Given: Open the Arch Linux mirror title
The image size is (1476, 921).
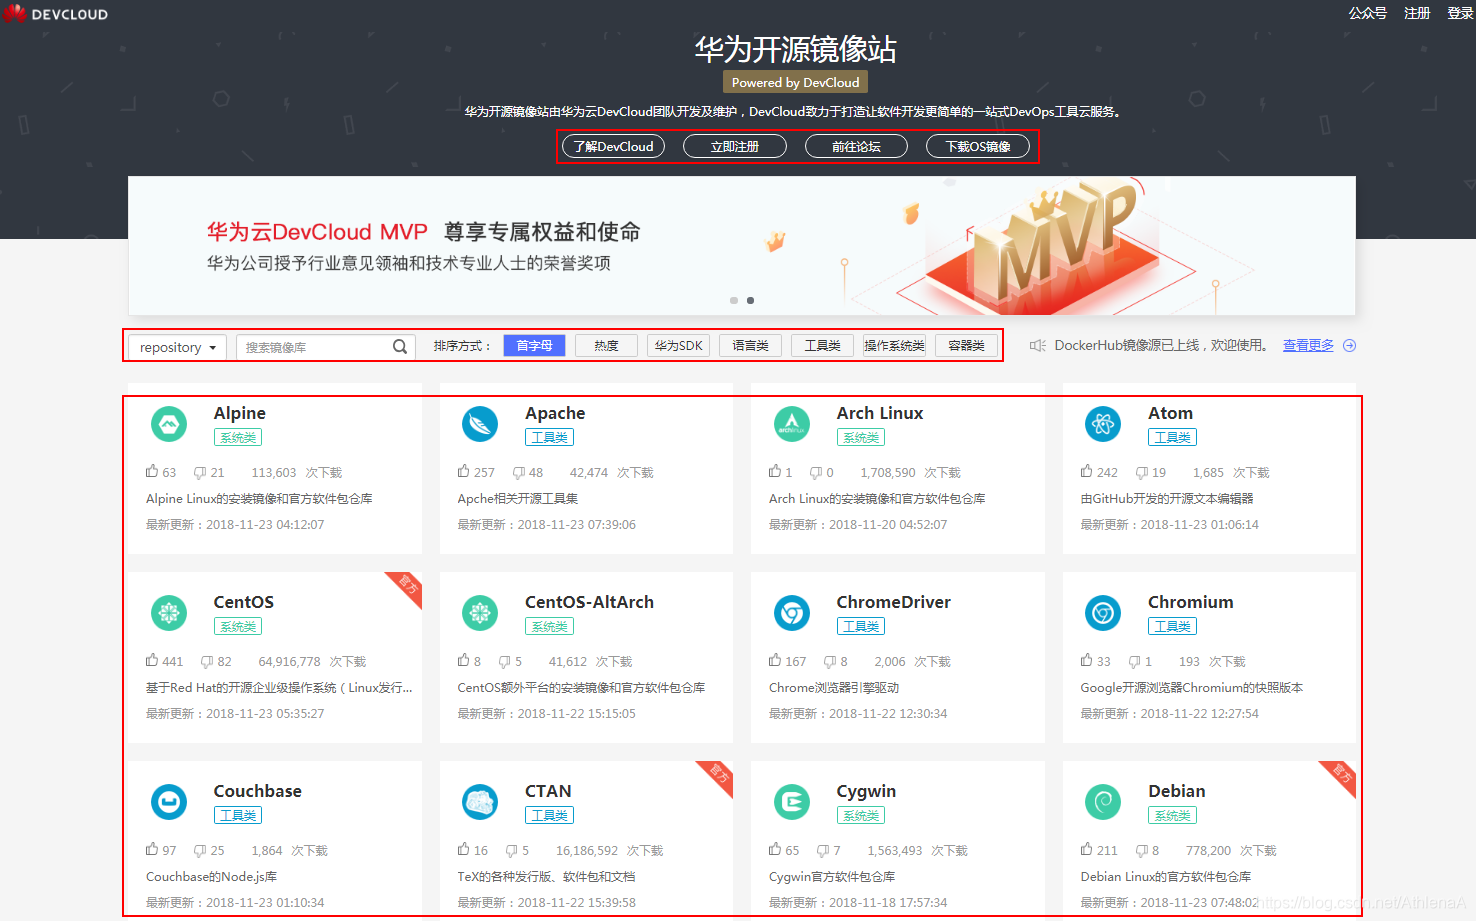Looking at the screenshot, I should pyautogui.click(x=880, y=413).
